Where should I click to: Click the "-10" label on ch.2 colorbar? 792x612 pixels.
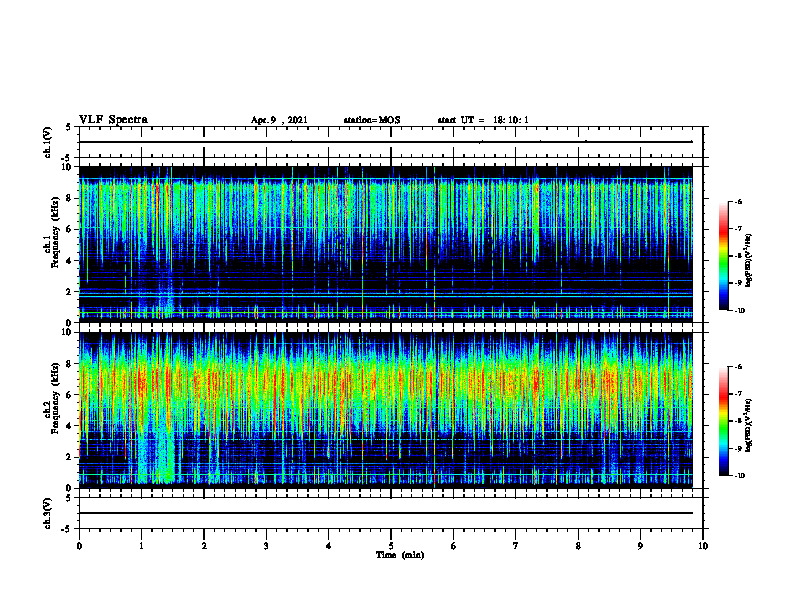(739, 476)
